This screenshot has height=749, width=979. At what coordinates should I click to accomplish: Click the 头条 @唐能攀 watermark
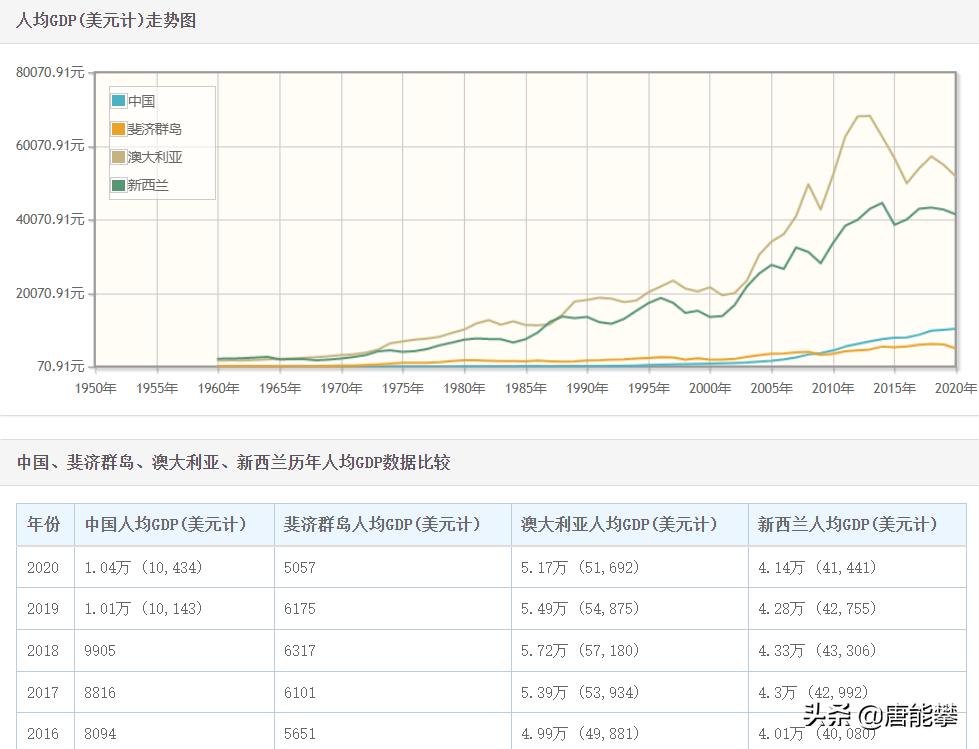tap(880, 715)
